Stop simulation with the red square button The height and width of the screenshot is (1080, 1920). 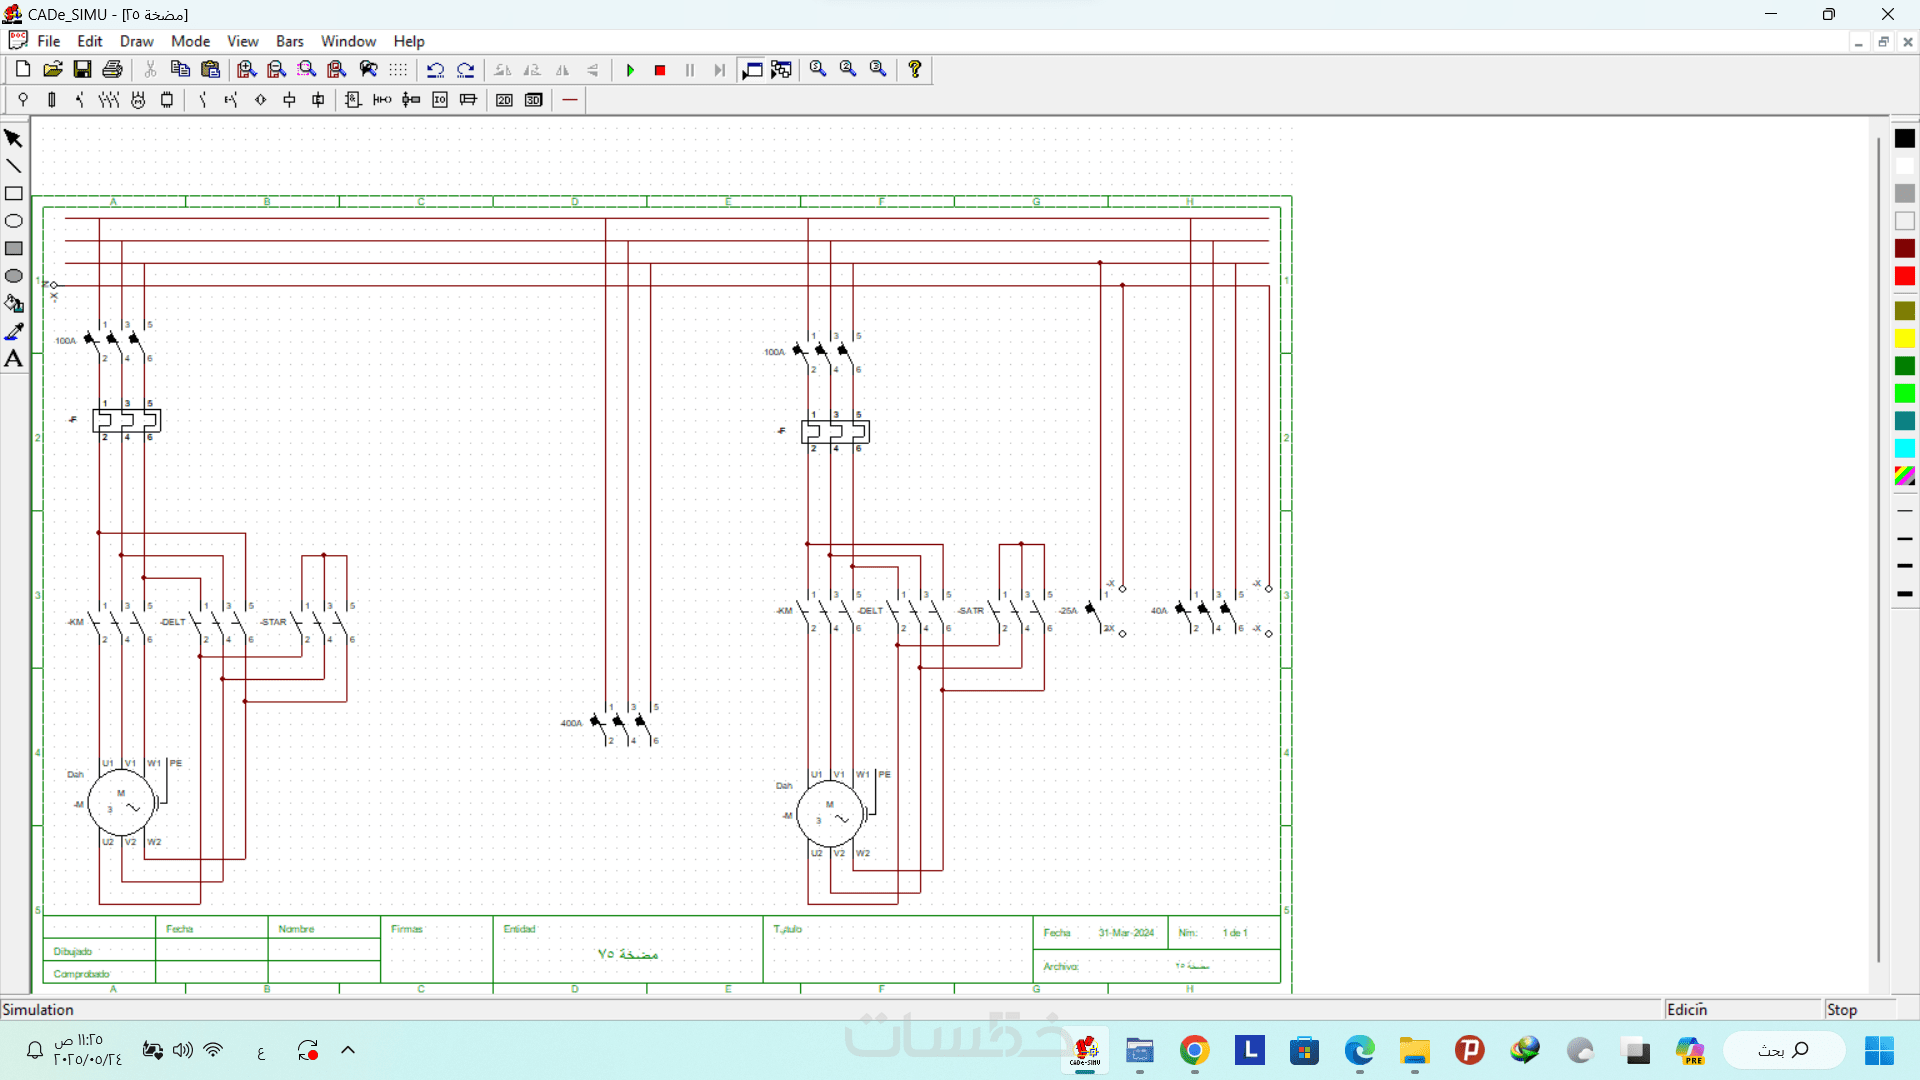click(660, 70)
